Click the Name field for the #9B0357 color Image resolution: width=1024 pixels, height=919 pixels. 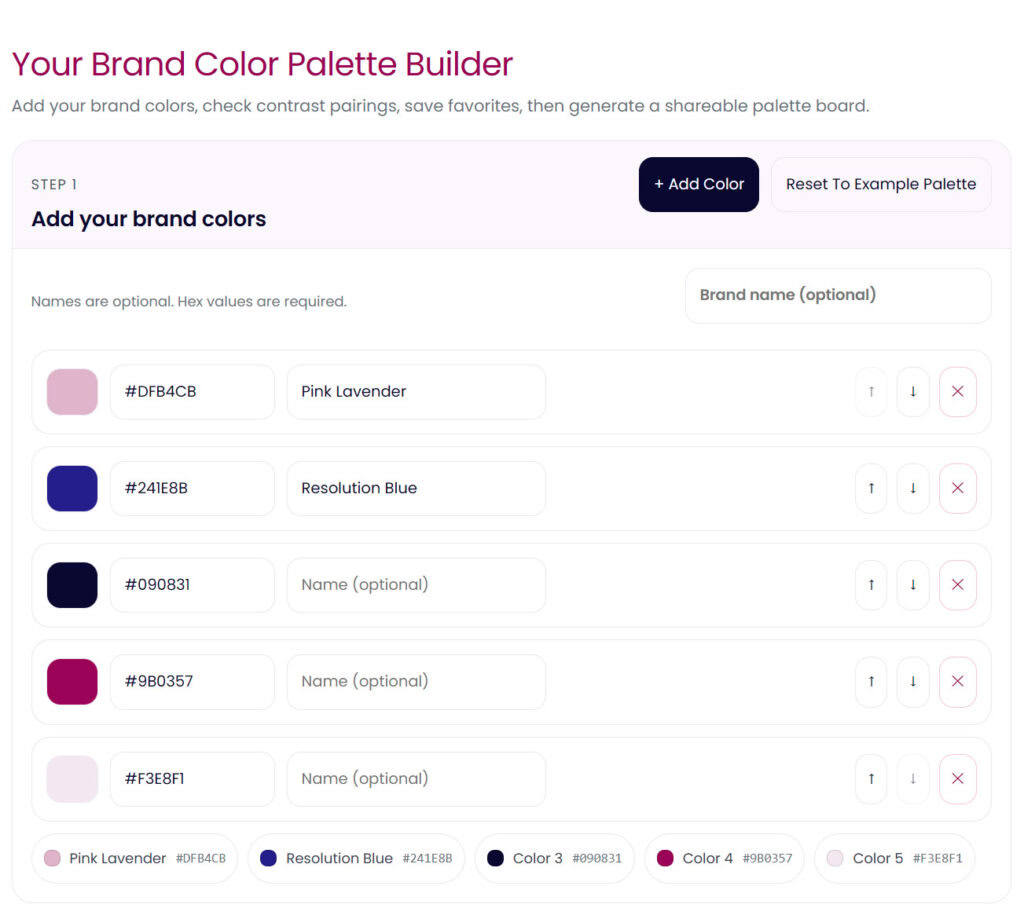point(416,682)
